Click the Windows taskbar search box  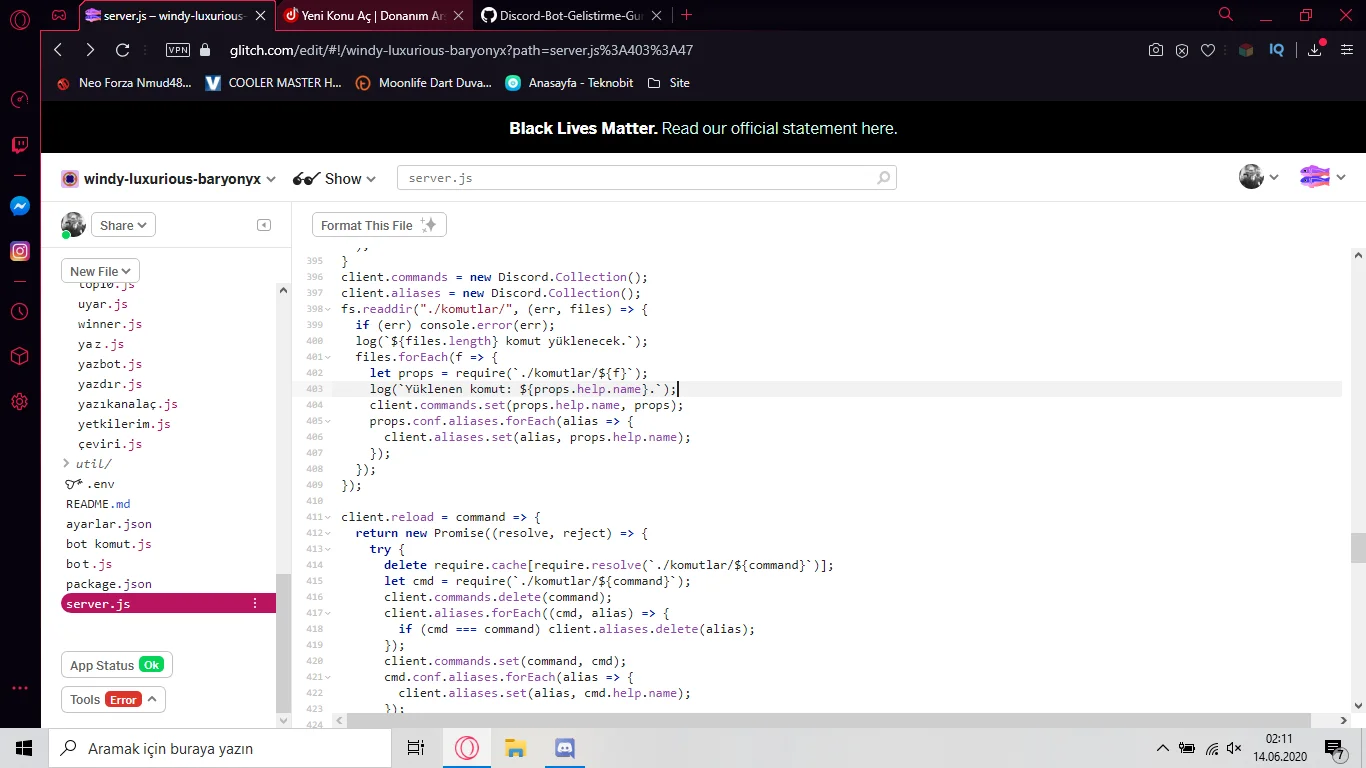(220, 748)
